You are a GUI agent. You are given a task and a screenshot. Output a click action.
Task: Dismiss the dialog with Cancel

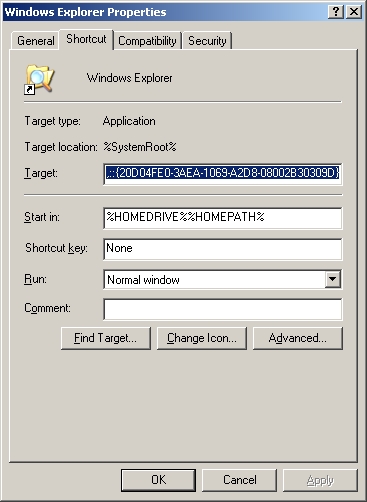(x=239, y=480)
